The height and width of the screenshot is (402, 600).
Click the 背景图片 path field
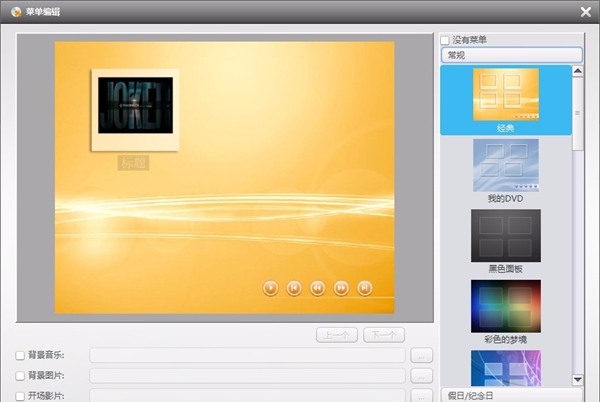point(247,376)
